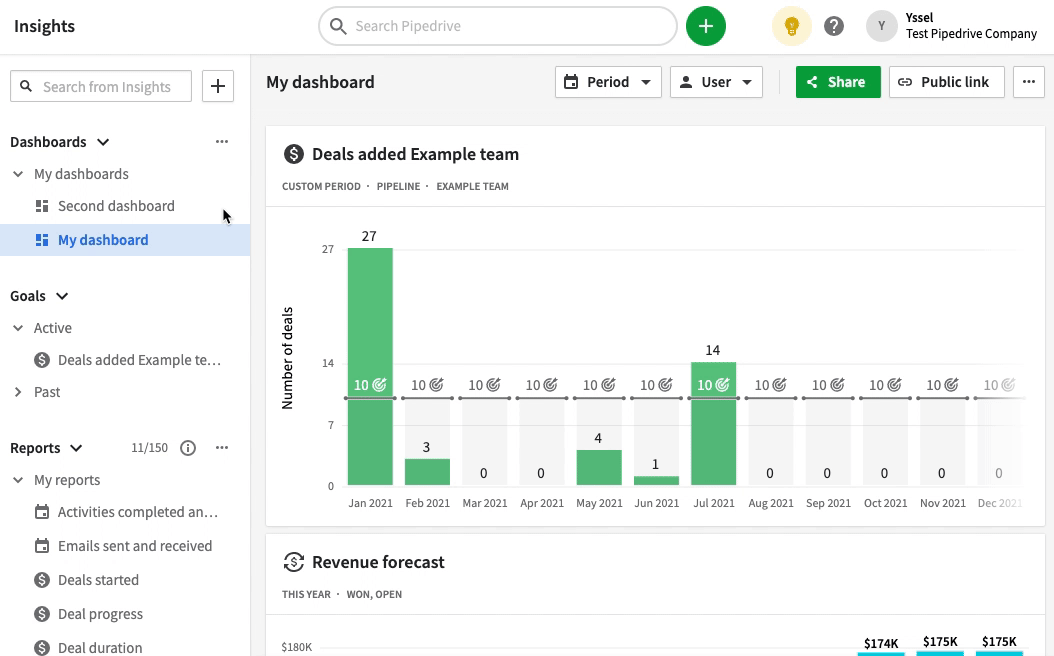Open the Deal progress report
This screenshot has width=1054, height=656.
[100, 614]
